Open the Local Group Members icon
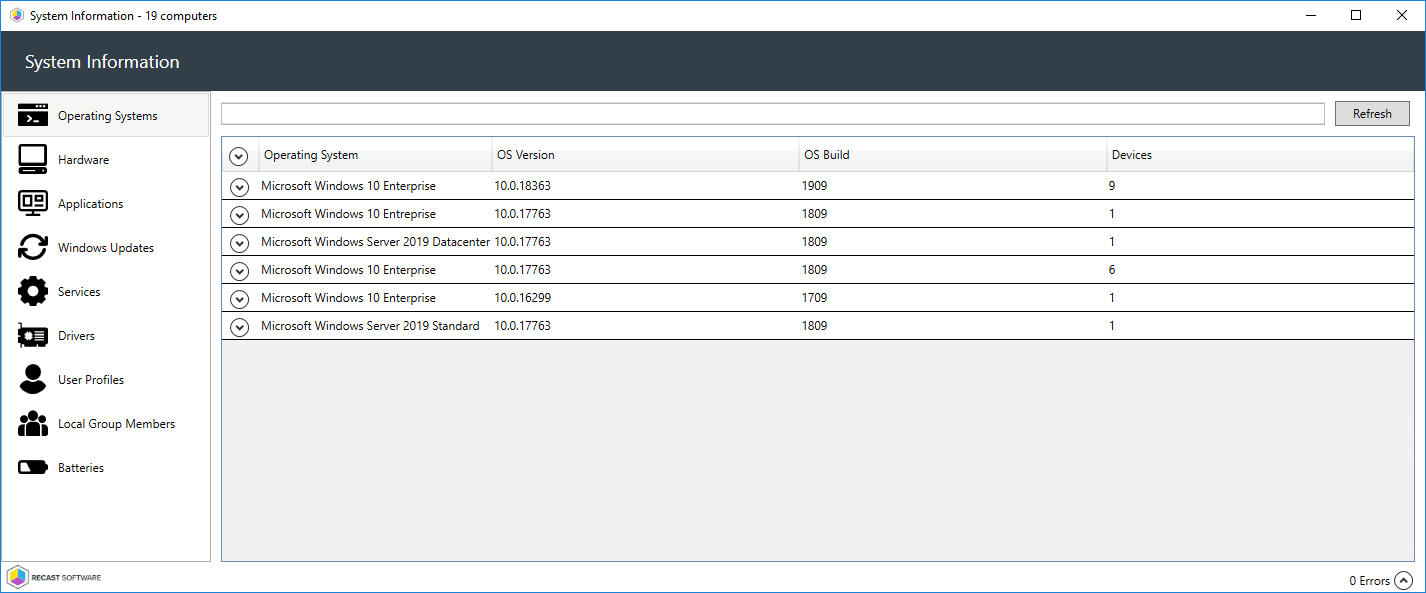 [33, 423]
